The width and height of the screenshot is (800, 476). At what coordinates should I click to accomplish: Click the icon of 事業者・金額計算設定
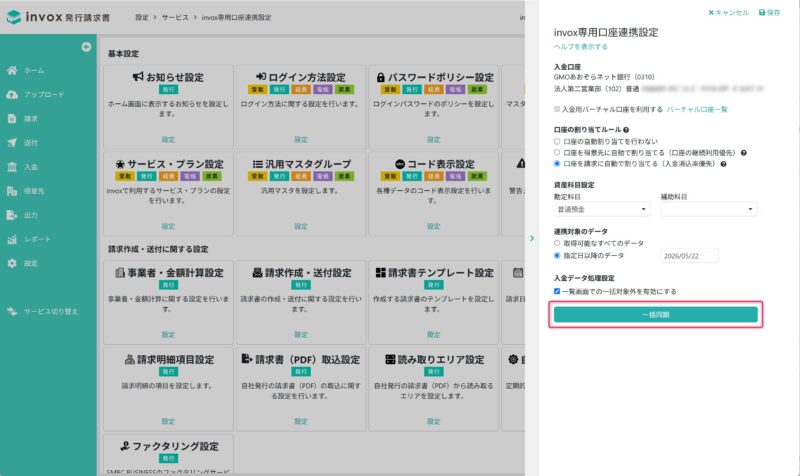tap(120, 273)
